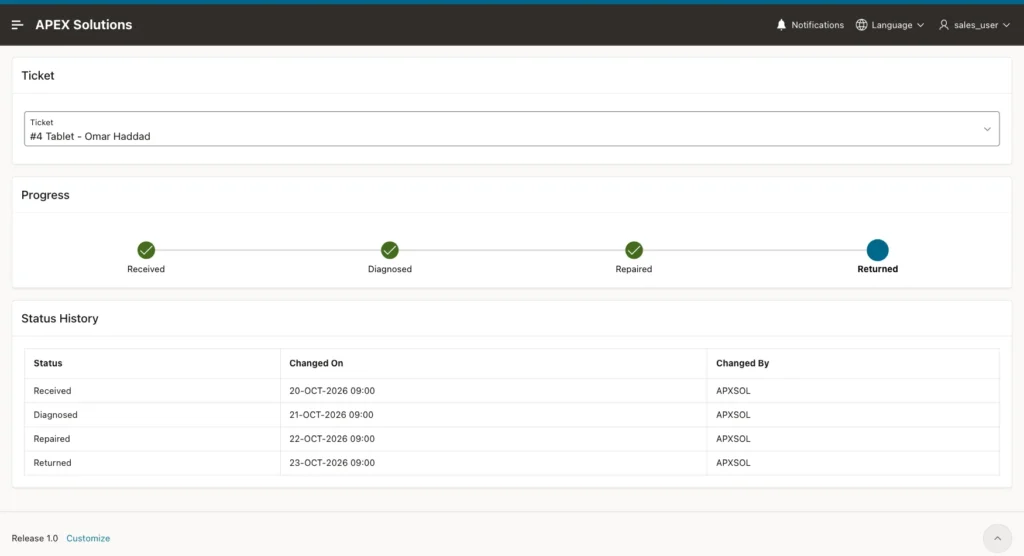Click the Ticket region heading
The width and height of the screenshot is (1024, 556).
pyautogui.click(x=38, y=76)
